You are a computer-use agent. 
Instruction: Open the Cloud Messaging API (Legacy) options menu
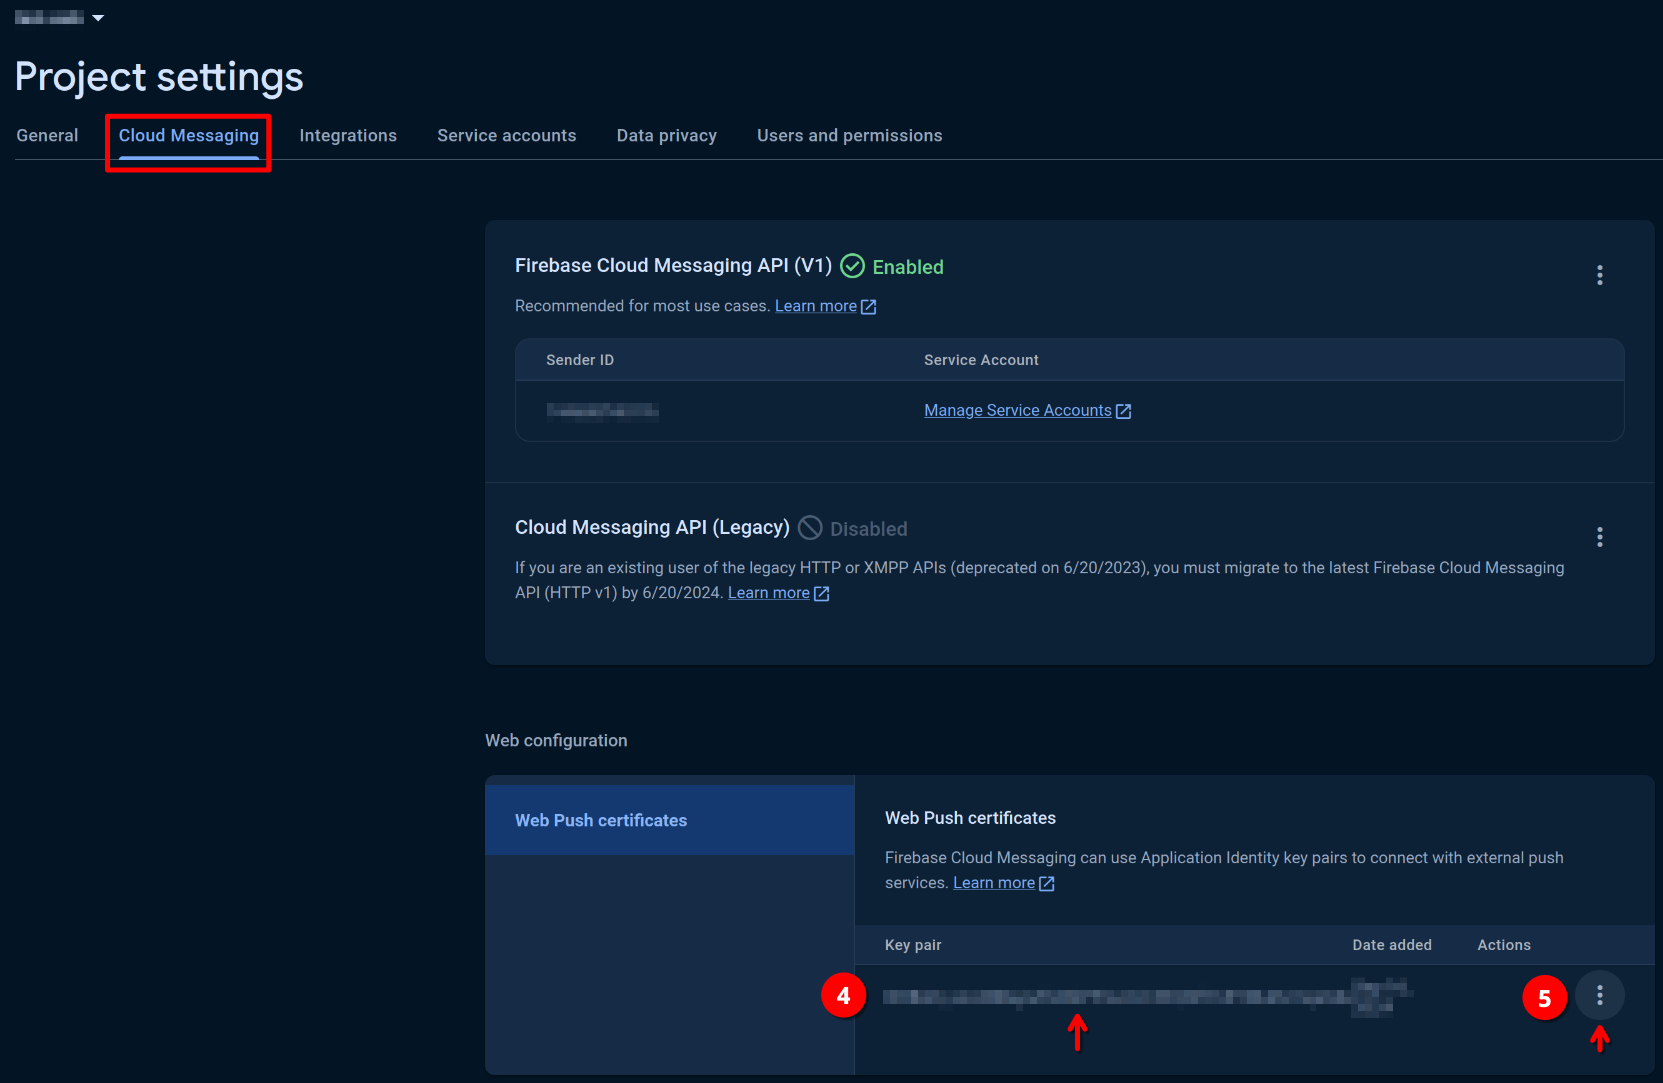click(1600, 537)
